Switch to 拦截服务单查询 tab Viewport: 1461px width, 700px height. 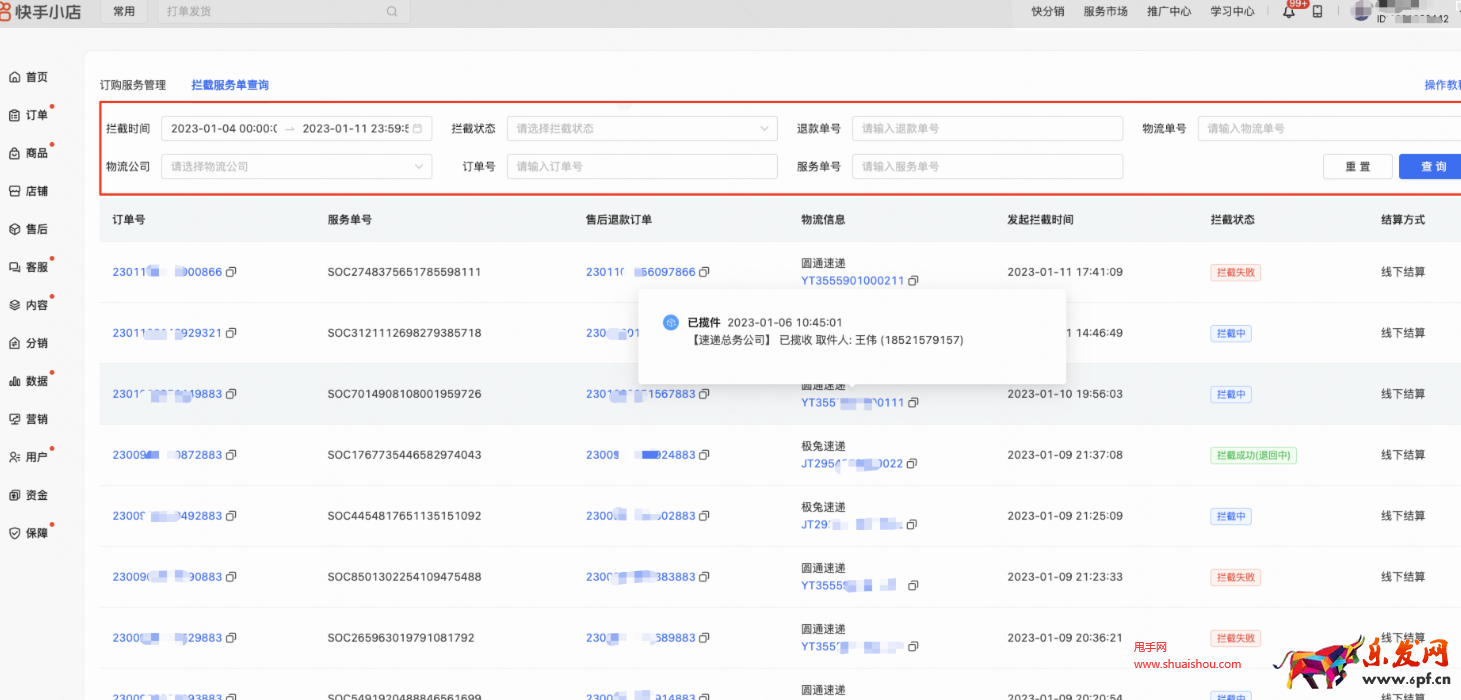pos(230,85)
